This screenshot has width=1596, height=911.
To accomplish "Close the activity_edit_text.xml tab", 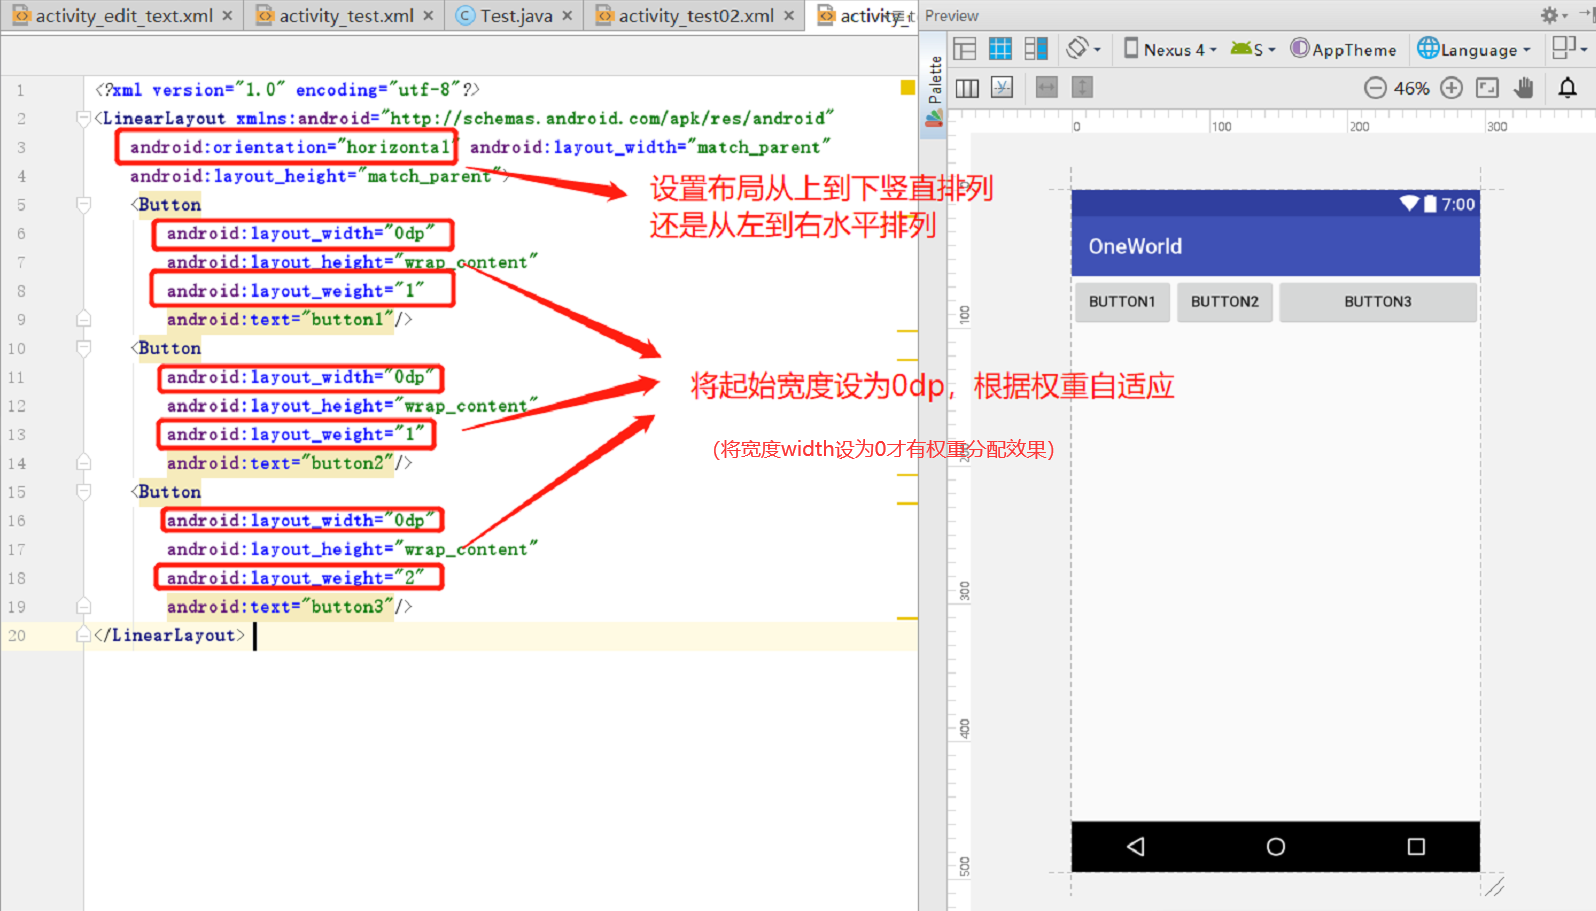I will [x=227, y=16].
